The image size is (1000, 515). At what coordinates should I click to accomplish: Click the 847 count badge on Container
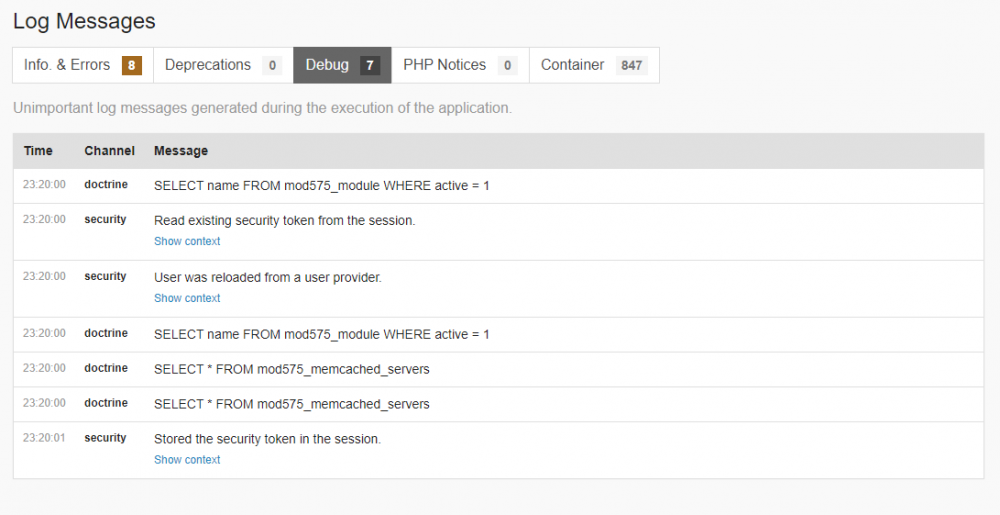coord(631,66)
